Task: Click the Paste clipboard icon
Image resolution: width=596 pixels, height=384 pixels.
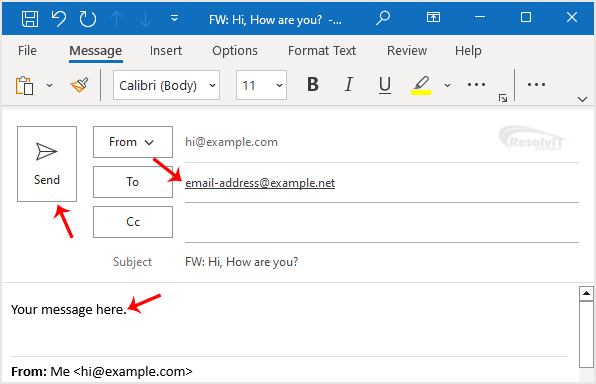Action: 24,85
